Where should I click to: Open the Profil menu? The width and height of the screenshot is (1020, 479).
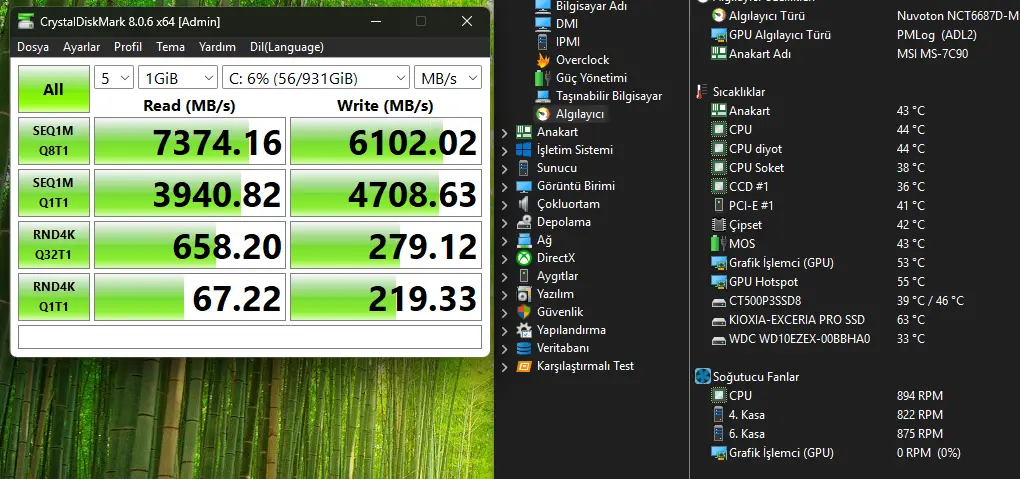(128, 47)
